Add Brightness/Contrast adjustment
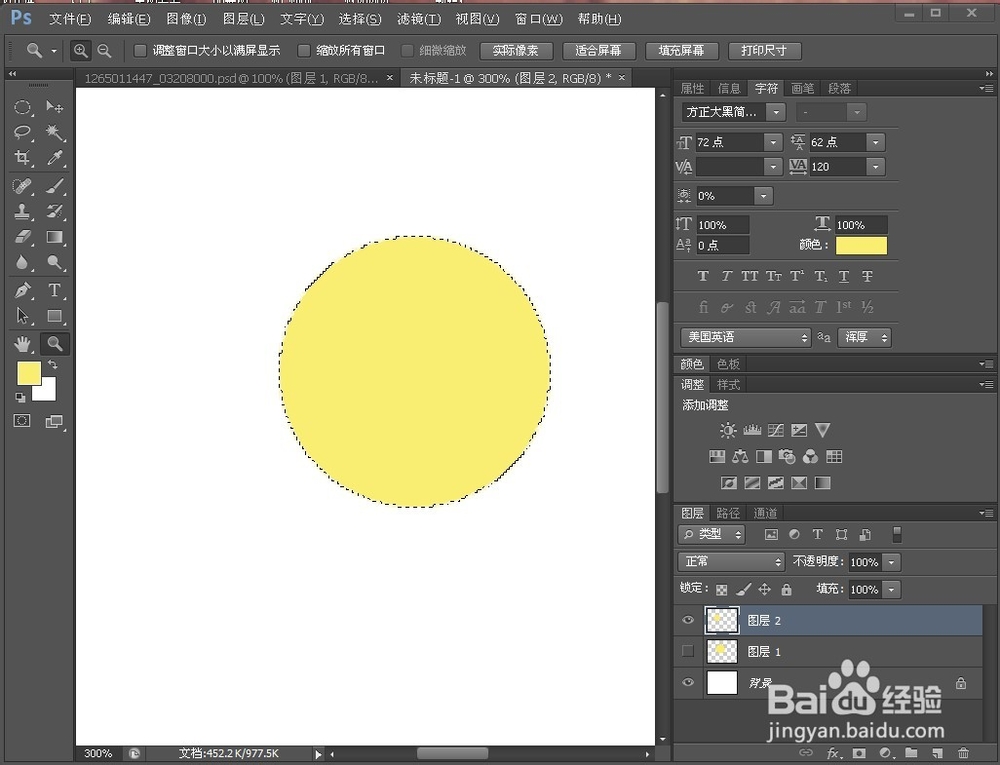1000x765 pixels. coord(728,430)
